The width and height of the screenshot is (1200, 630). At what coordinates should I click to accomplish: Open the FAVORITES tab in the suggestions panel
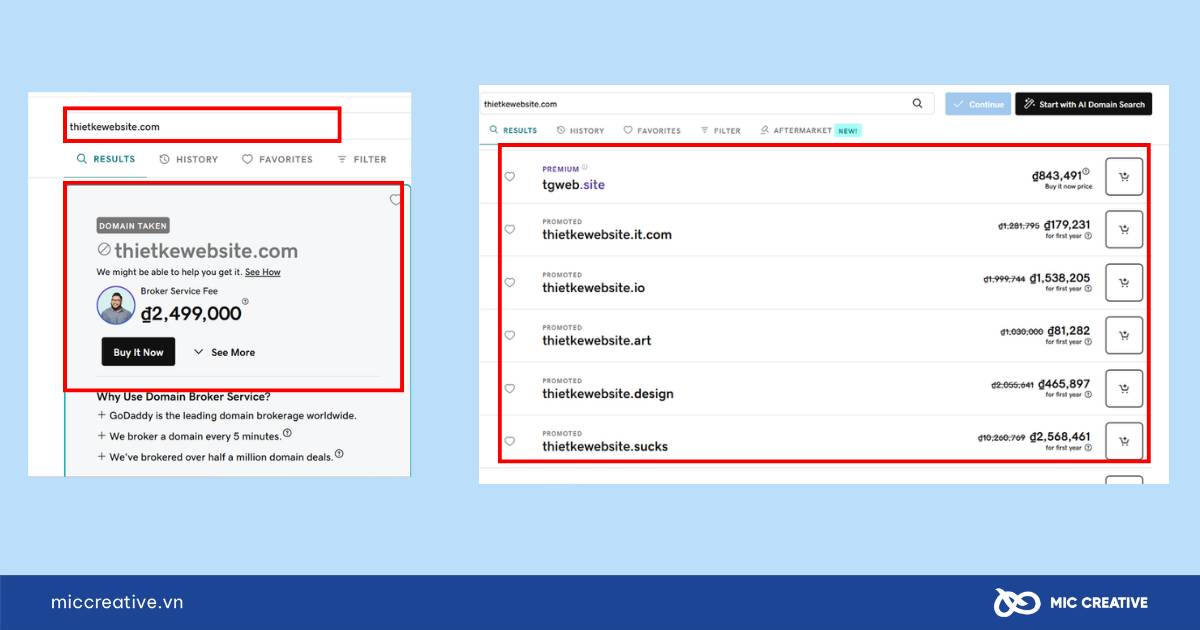652,131
